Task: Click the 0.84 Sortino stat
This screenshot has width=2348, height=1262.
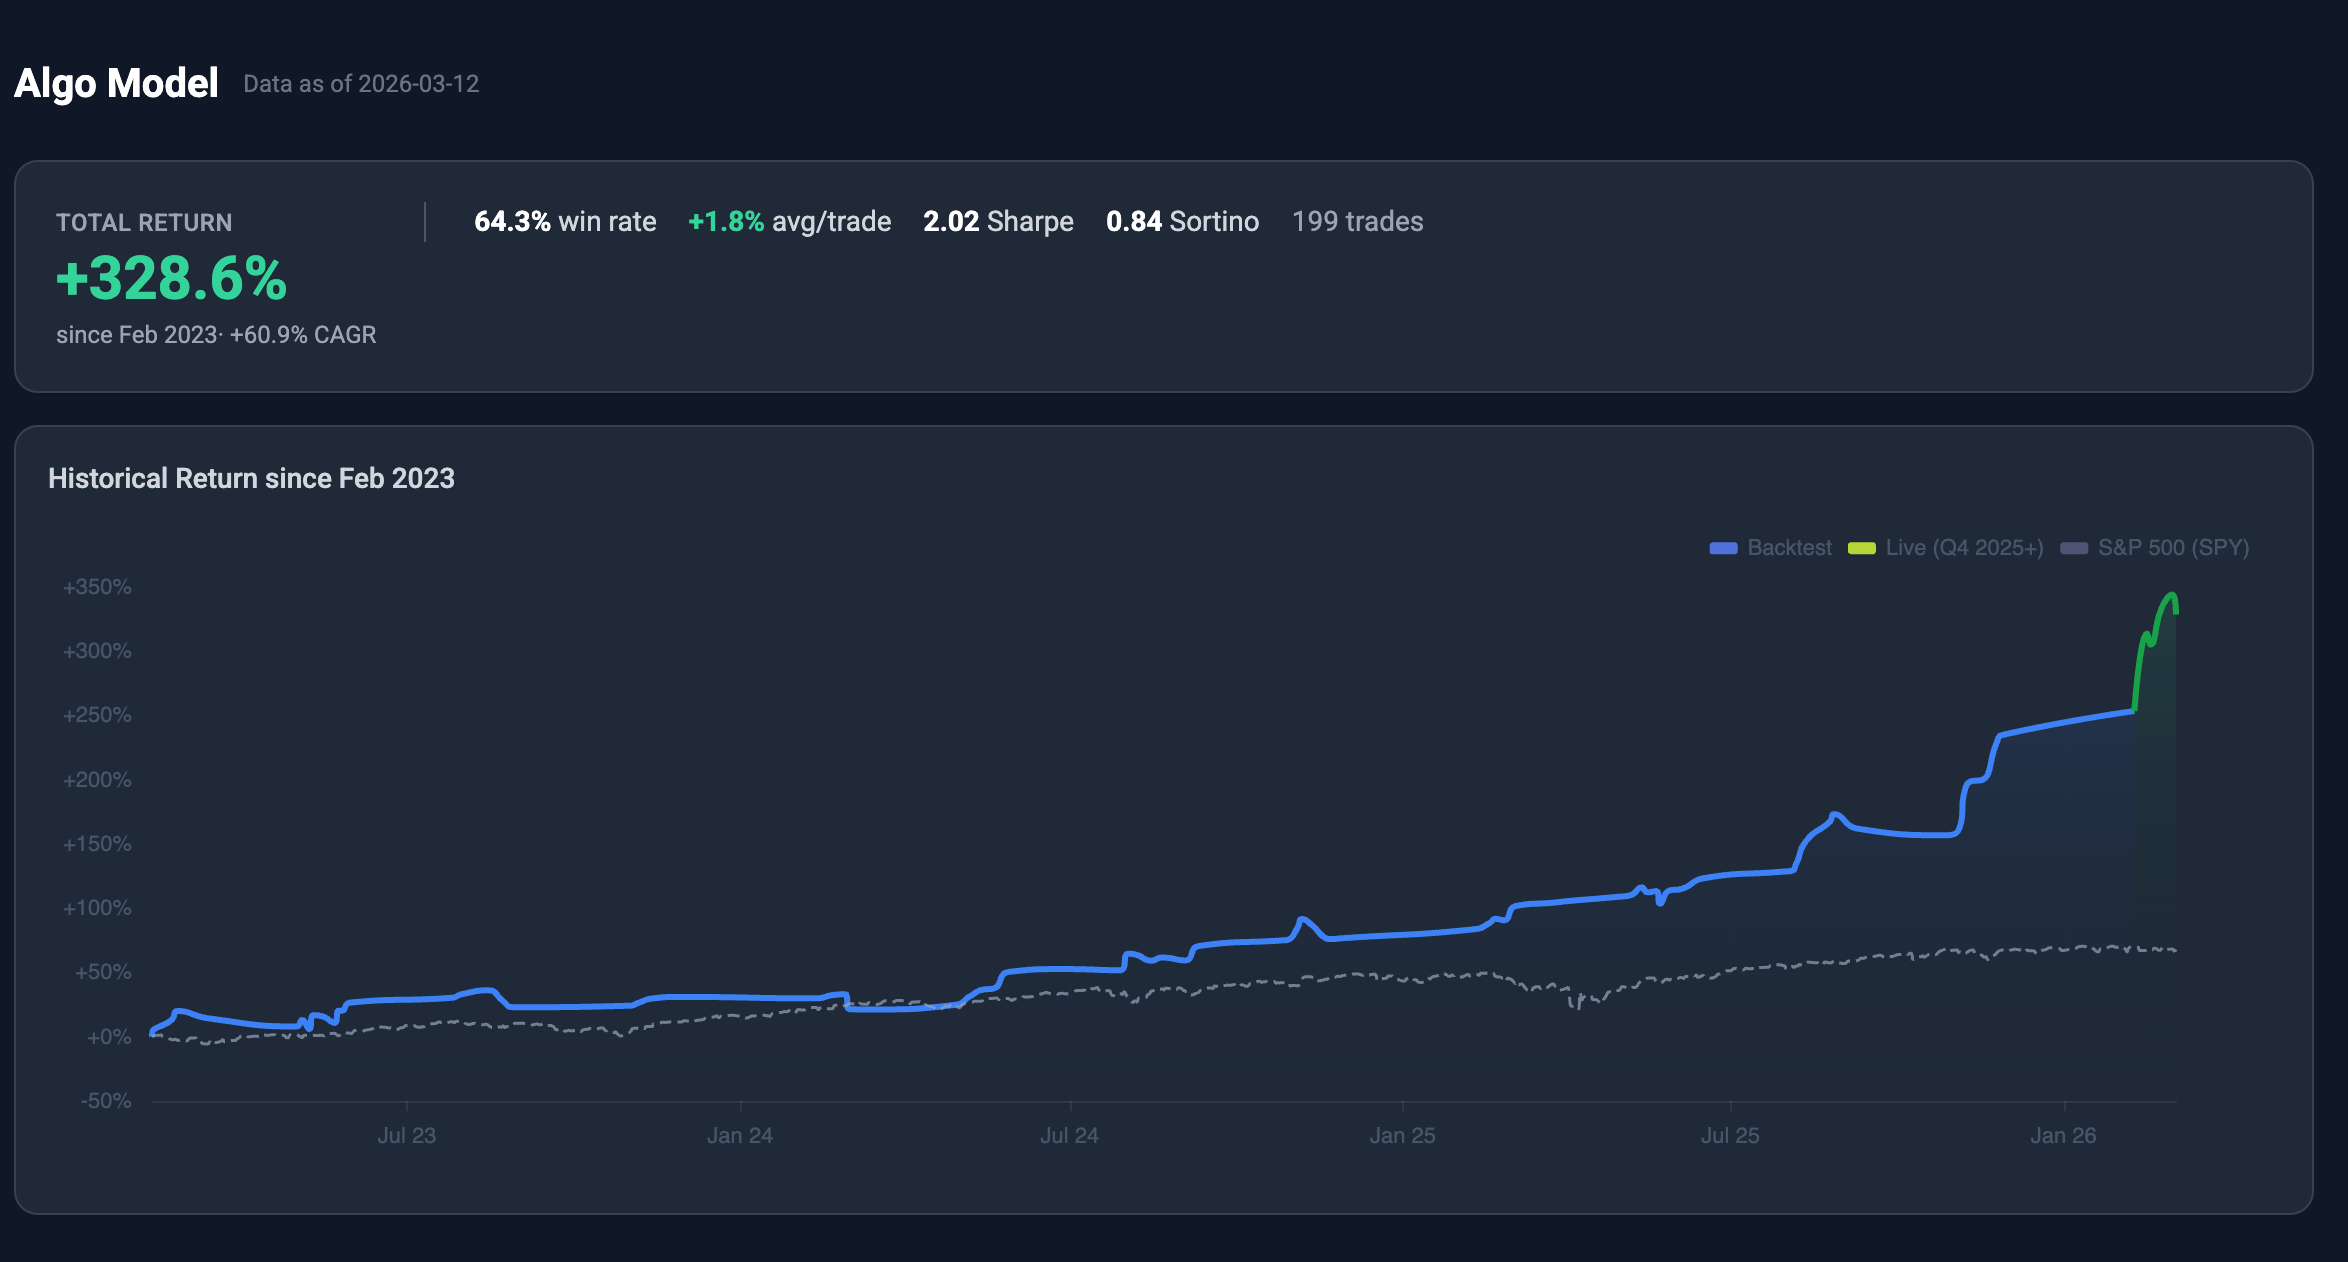Action: (1182, 221)
